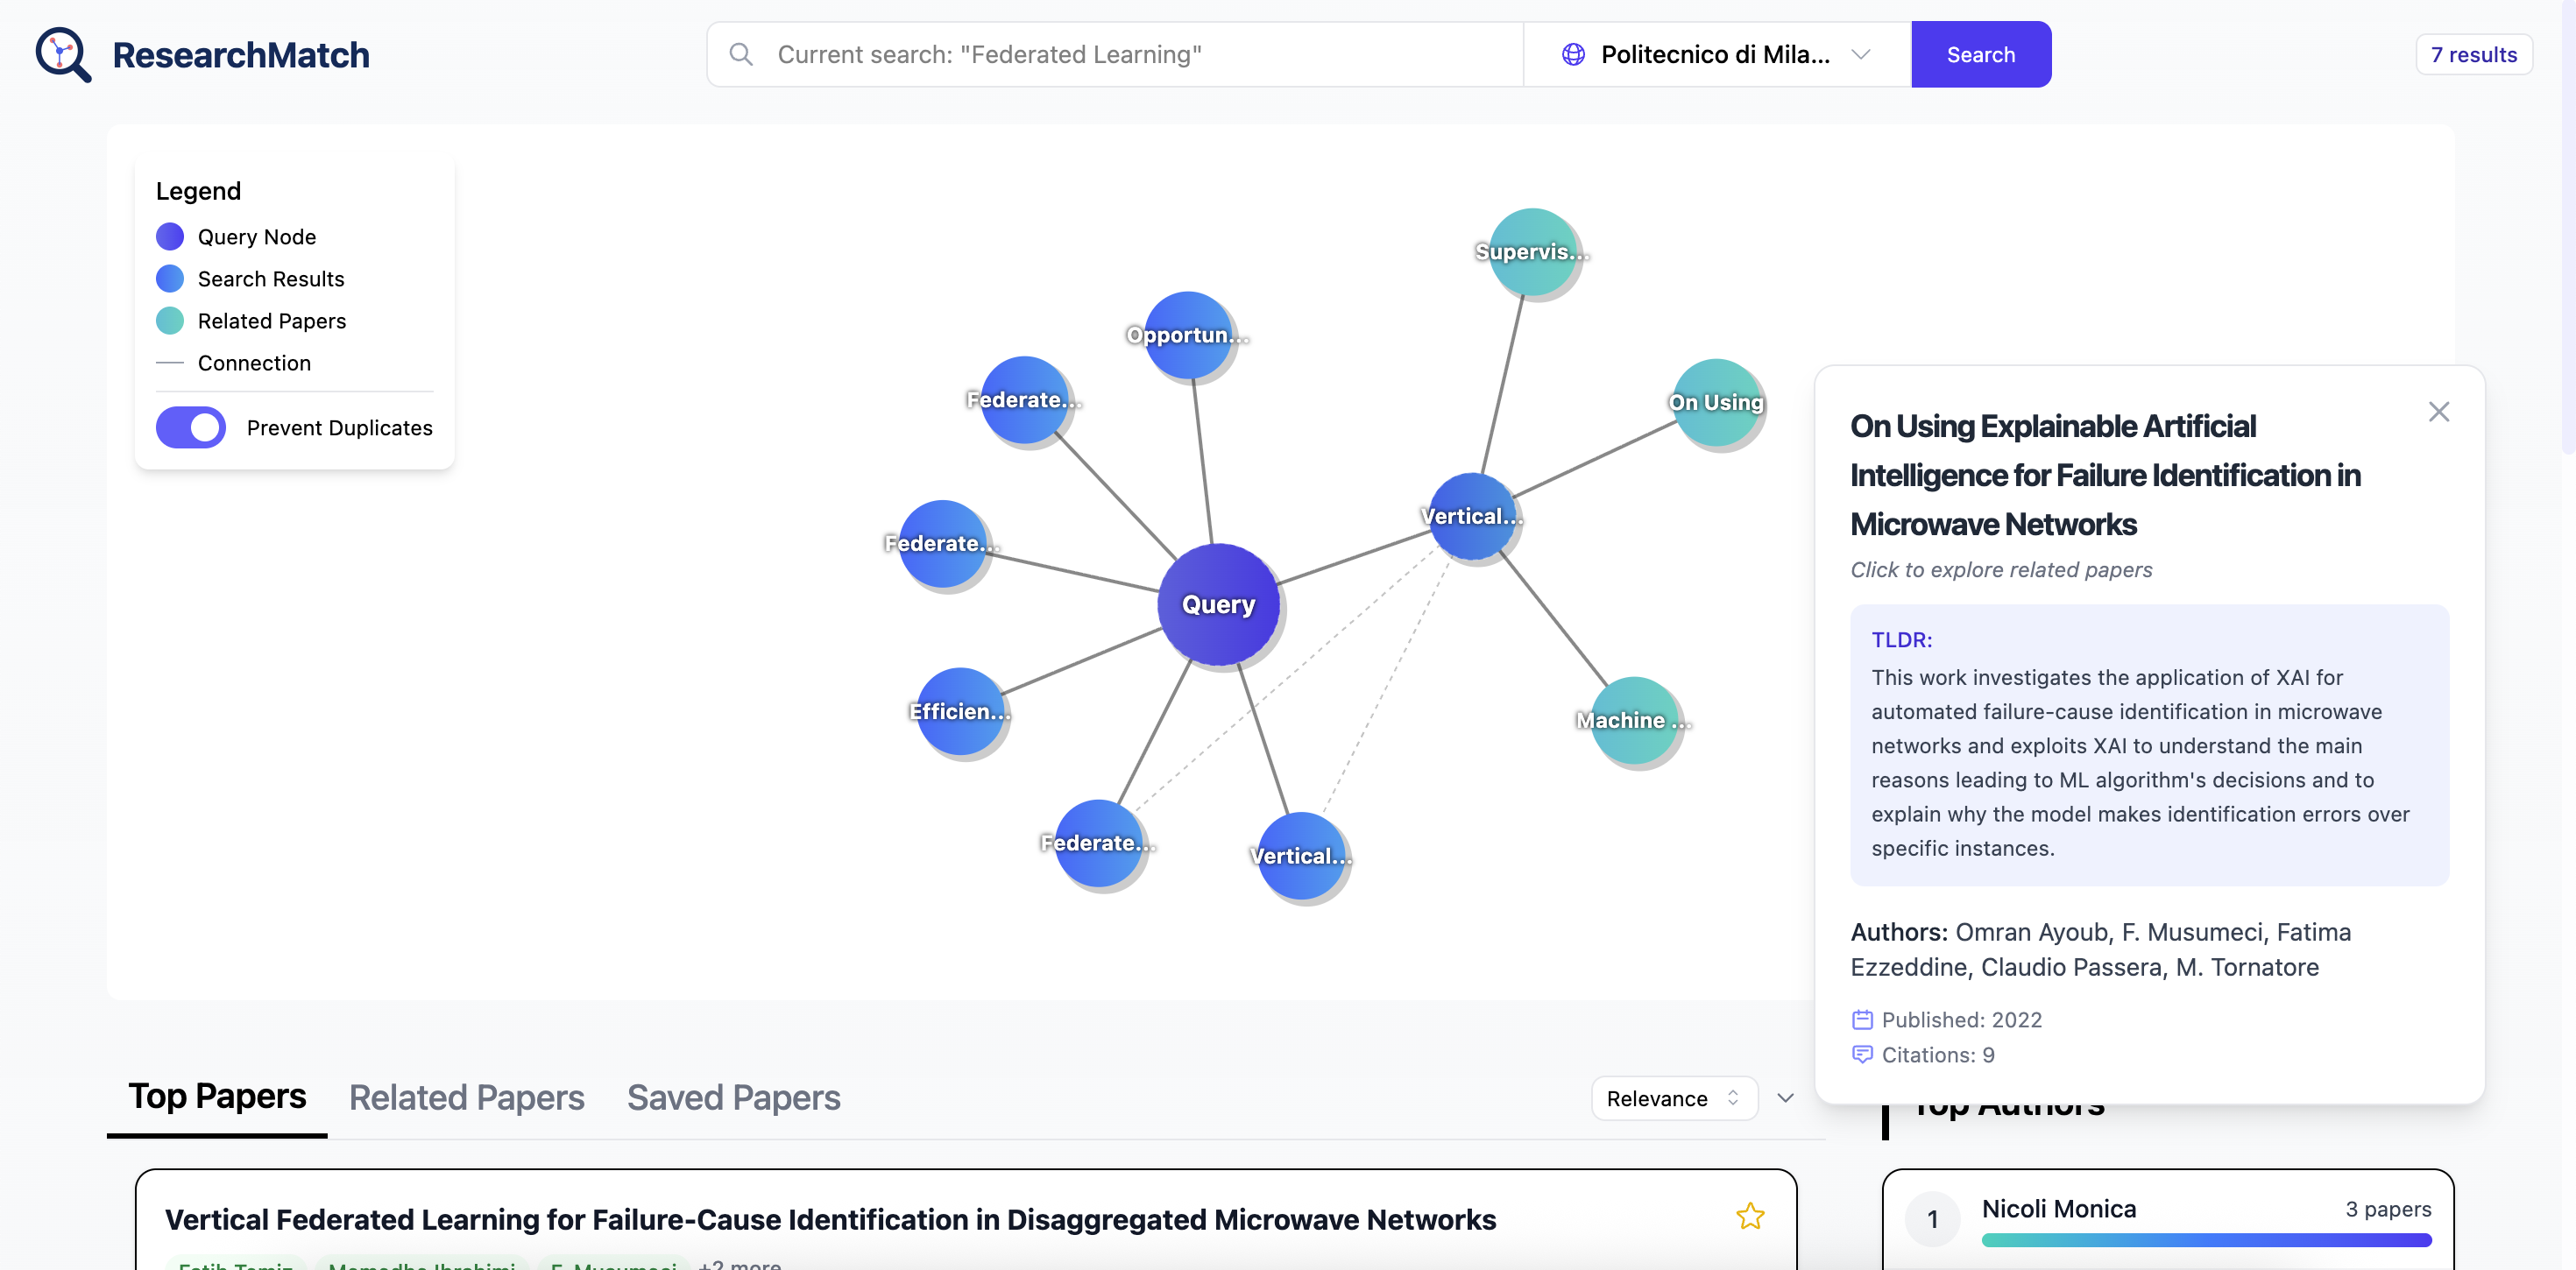The image size is (2576, 1270).
Task: Click the central Query node
Action: click(x=1218, y=604)
